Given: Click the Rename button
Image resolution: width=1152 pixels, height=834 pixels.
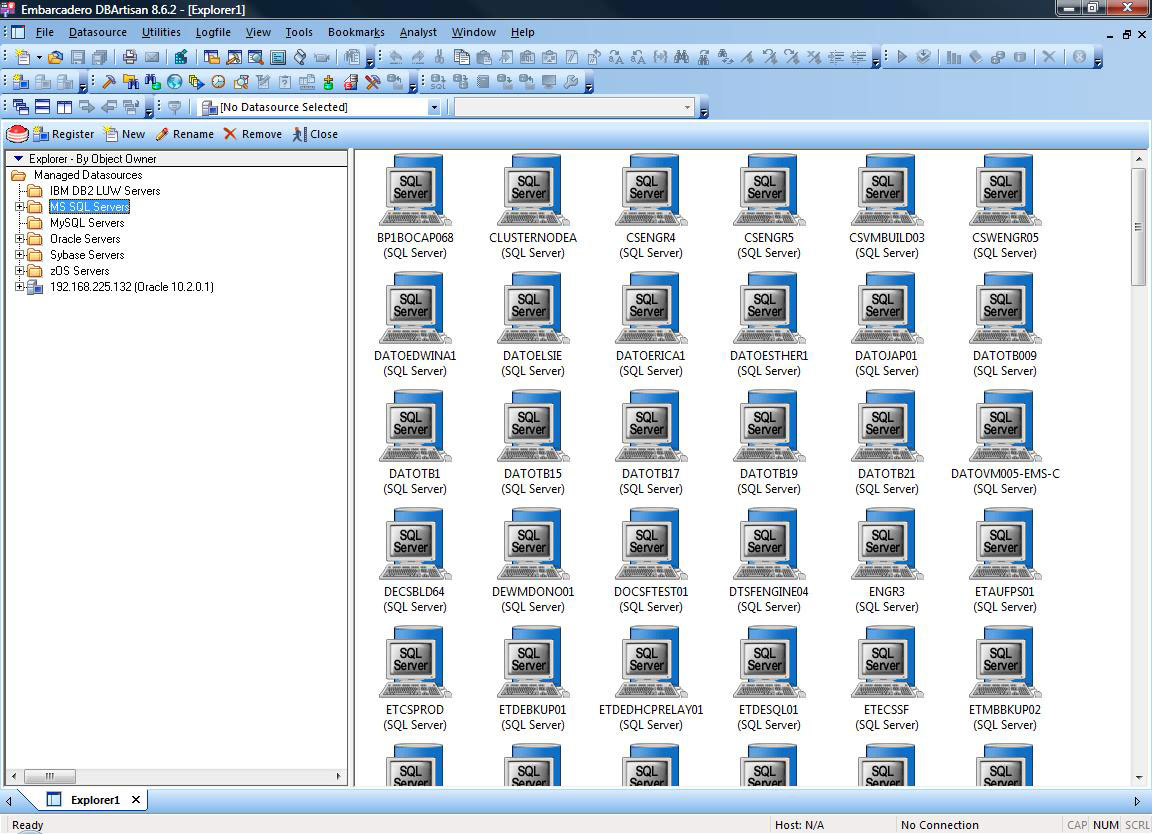Looking at the screenshot, I should pyautogui.click(x=184, y=134).
